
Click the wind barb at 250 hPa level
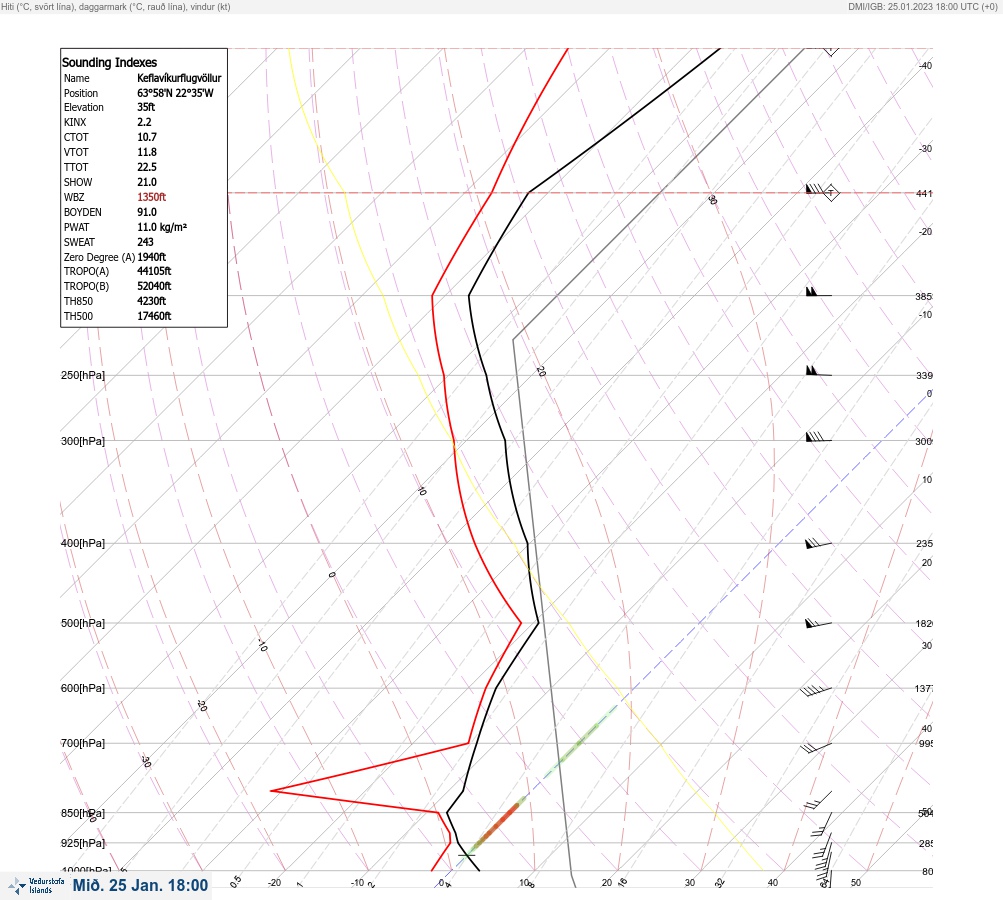tap(818, 371)
